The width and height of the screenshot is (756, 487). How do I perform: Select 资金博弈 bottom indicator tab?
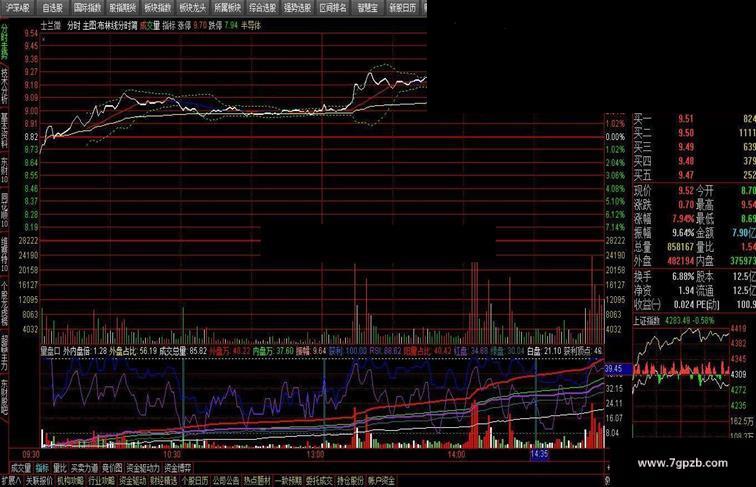(177, 468)
